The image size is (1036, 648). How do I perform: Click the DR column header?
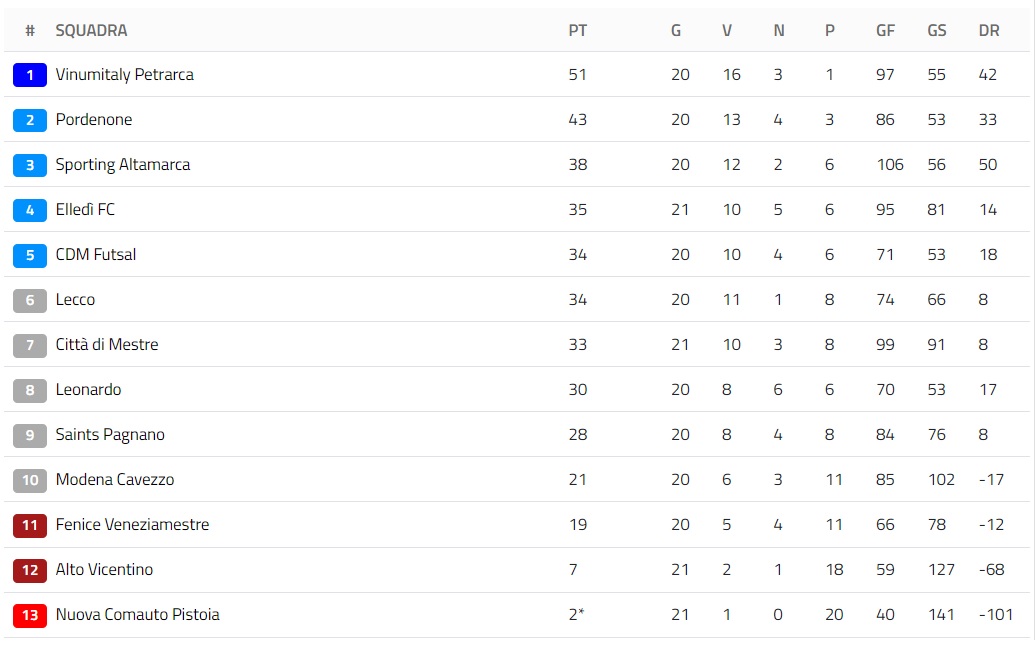(x=989, y=30)
